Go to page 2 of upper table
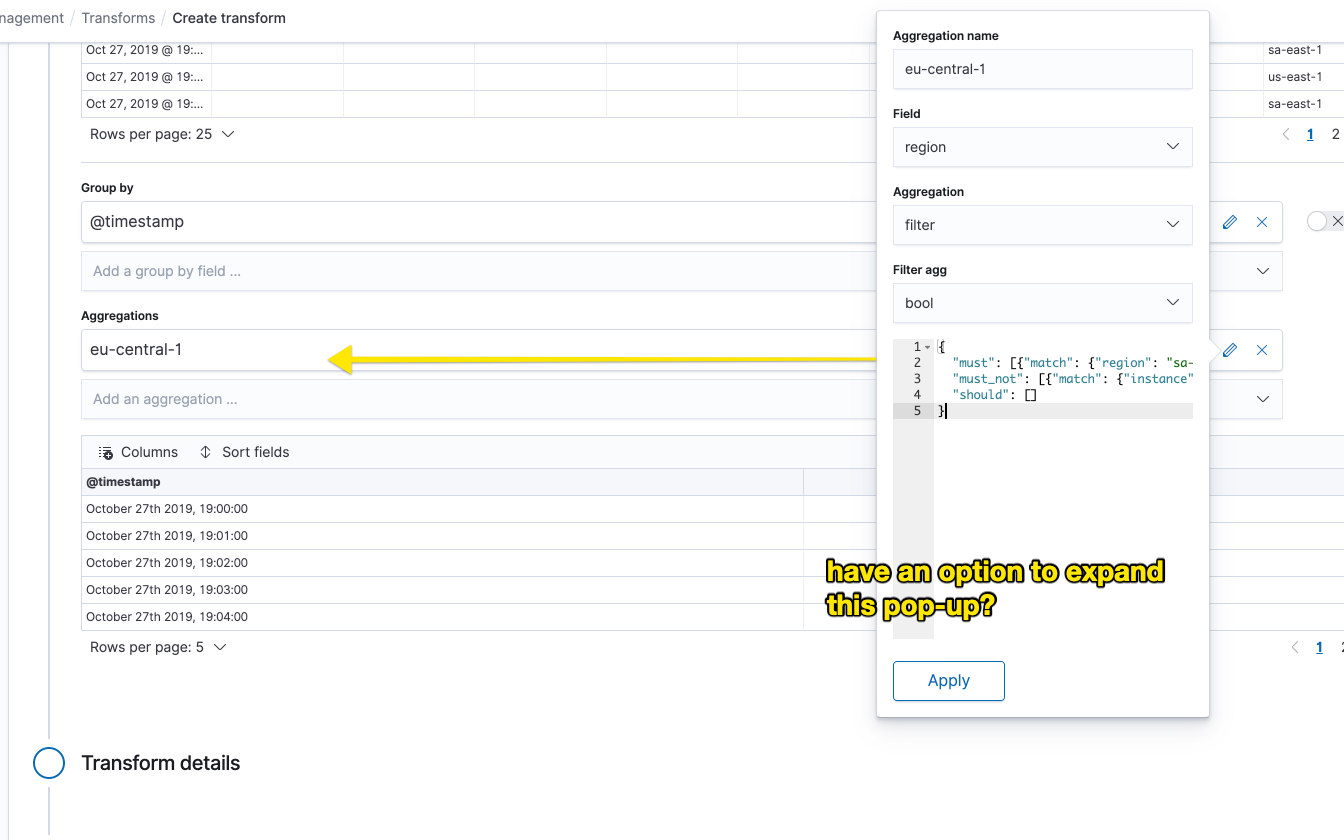 tap(1335, 134)
